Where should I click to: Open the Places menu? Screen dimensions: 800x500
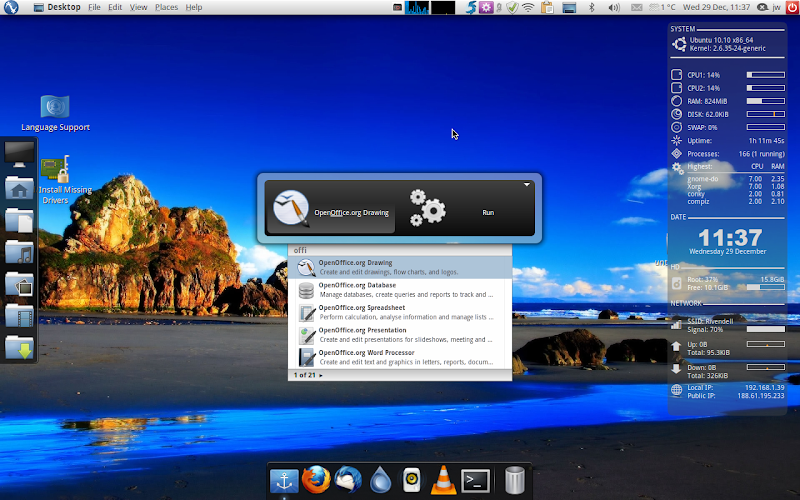pyautogui.click(x=166, y=7)
